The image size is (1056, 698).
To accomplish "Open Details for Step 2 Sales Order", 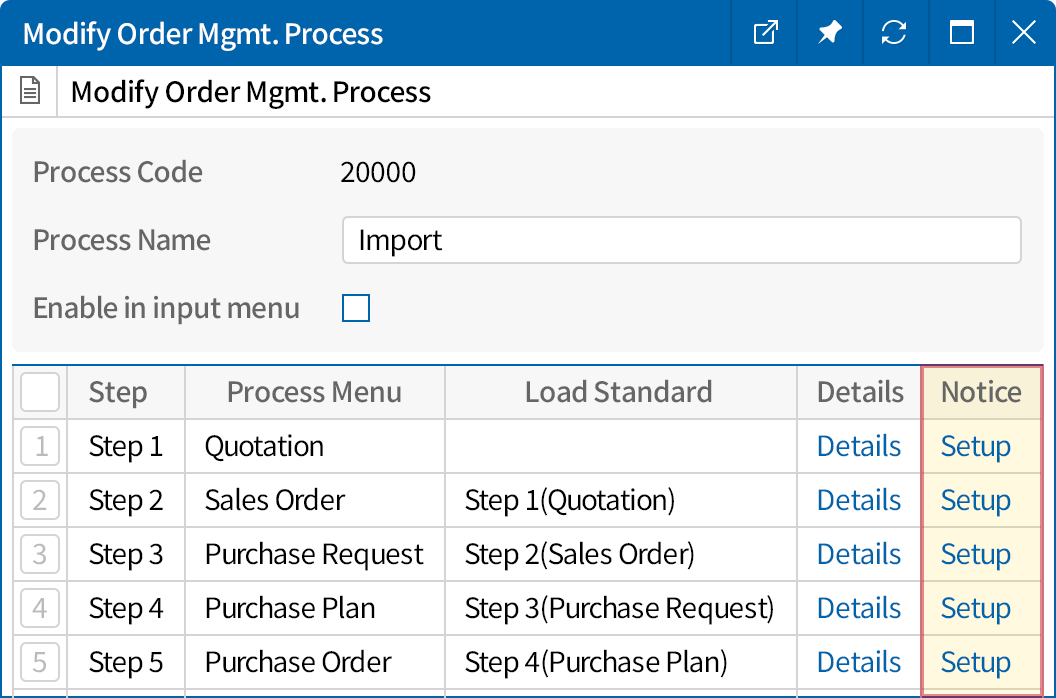I will click(x=858, y=500).
